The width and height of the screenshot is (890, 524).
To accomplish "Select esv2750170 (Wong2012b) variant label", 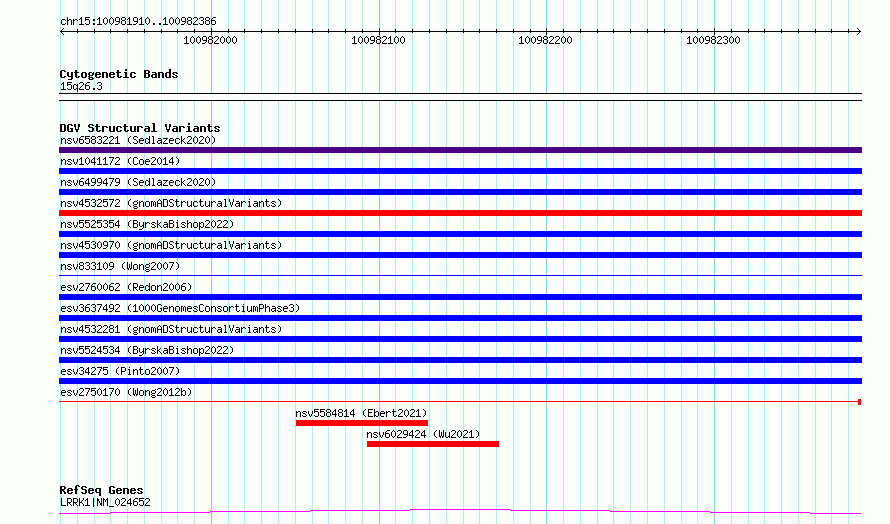I will 126,392.
